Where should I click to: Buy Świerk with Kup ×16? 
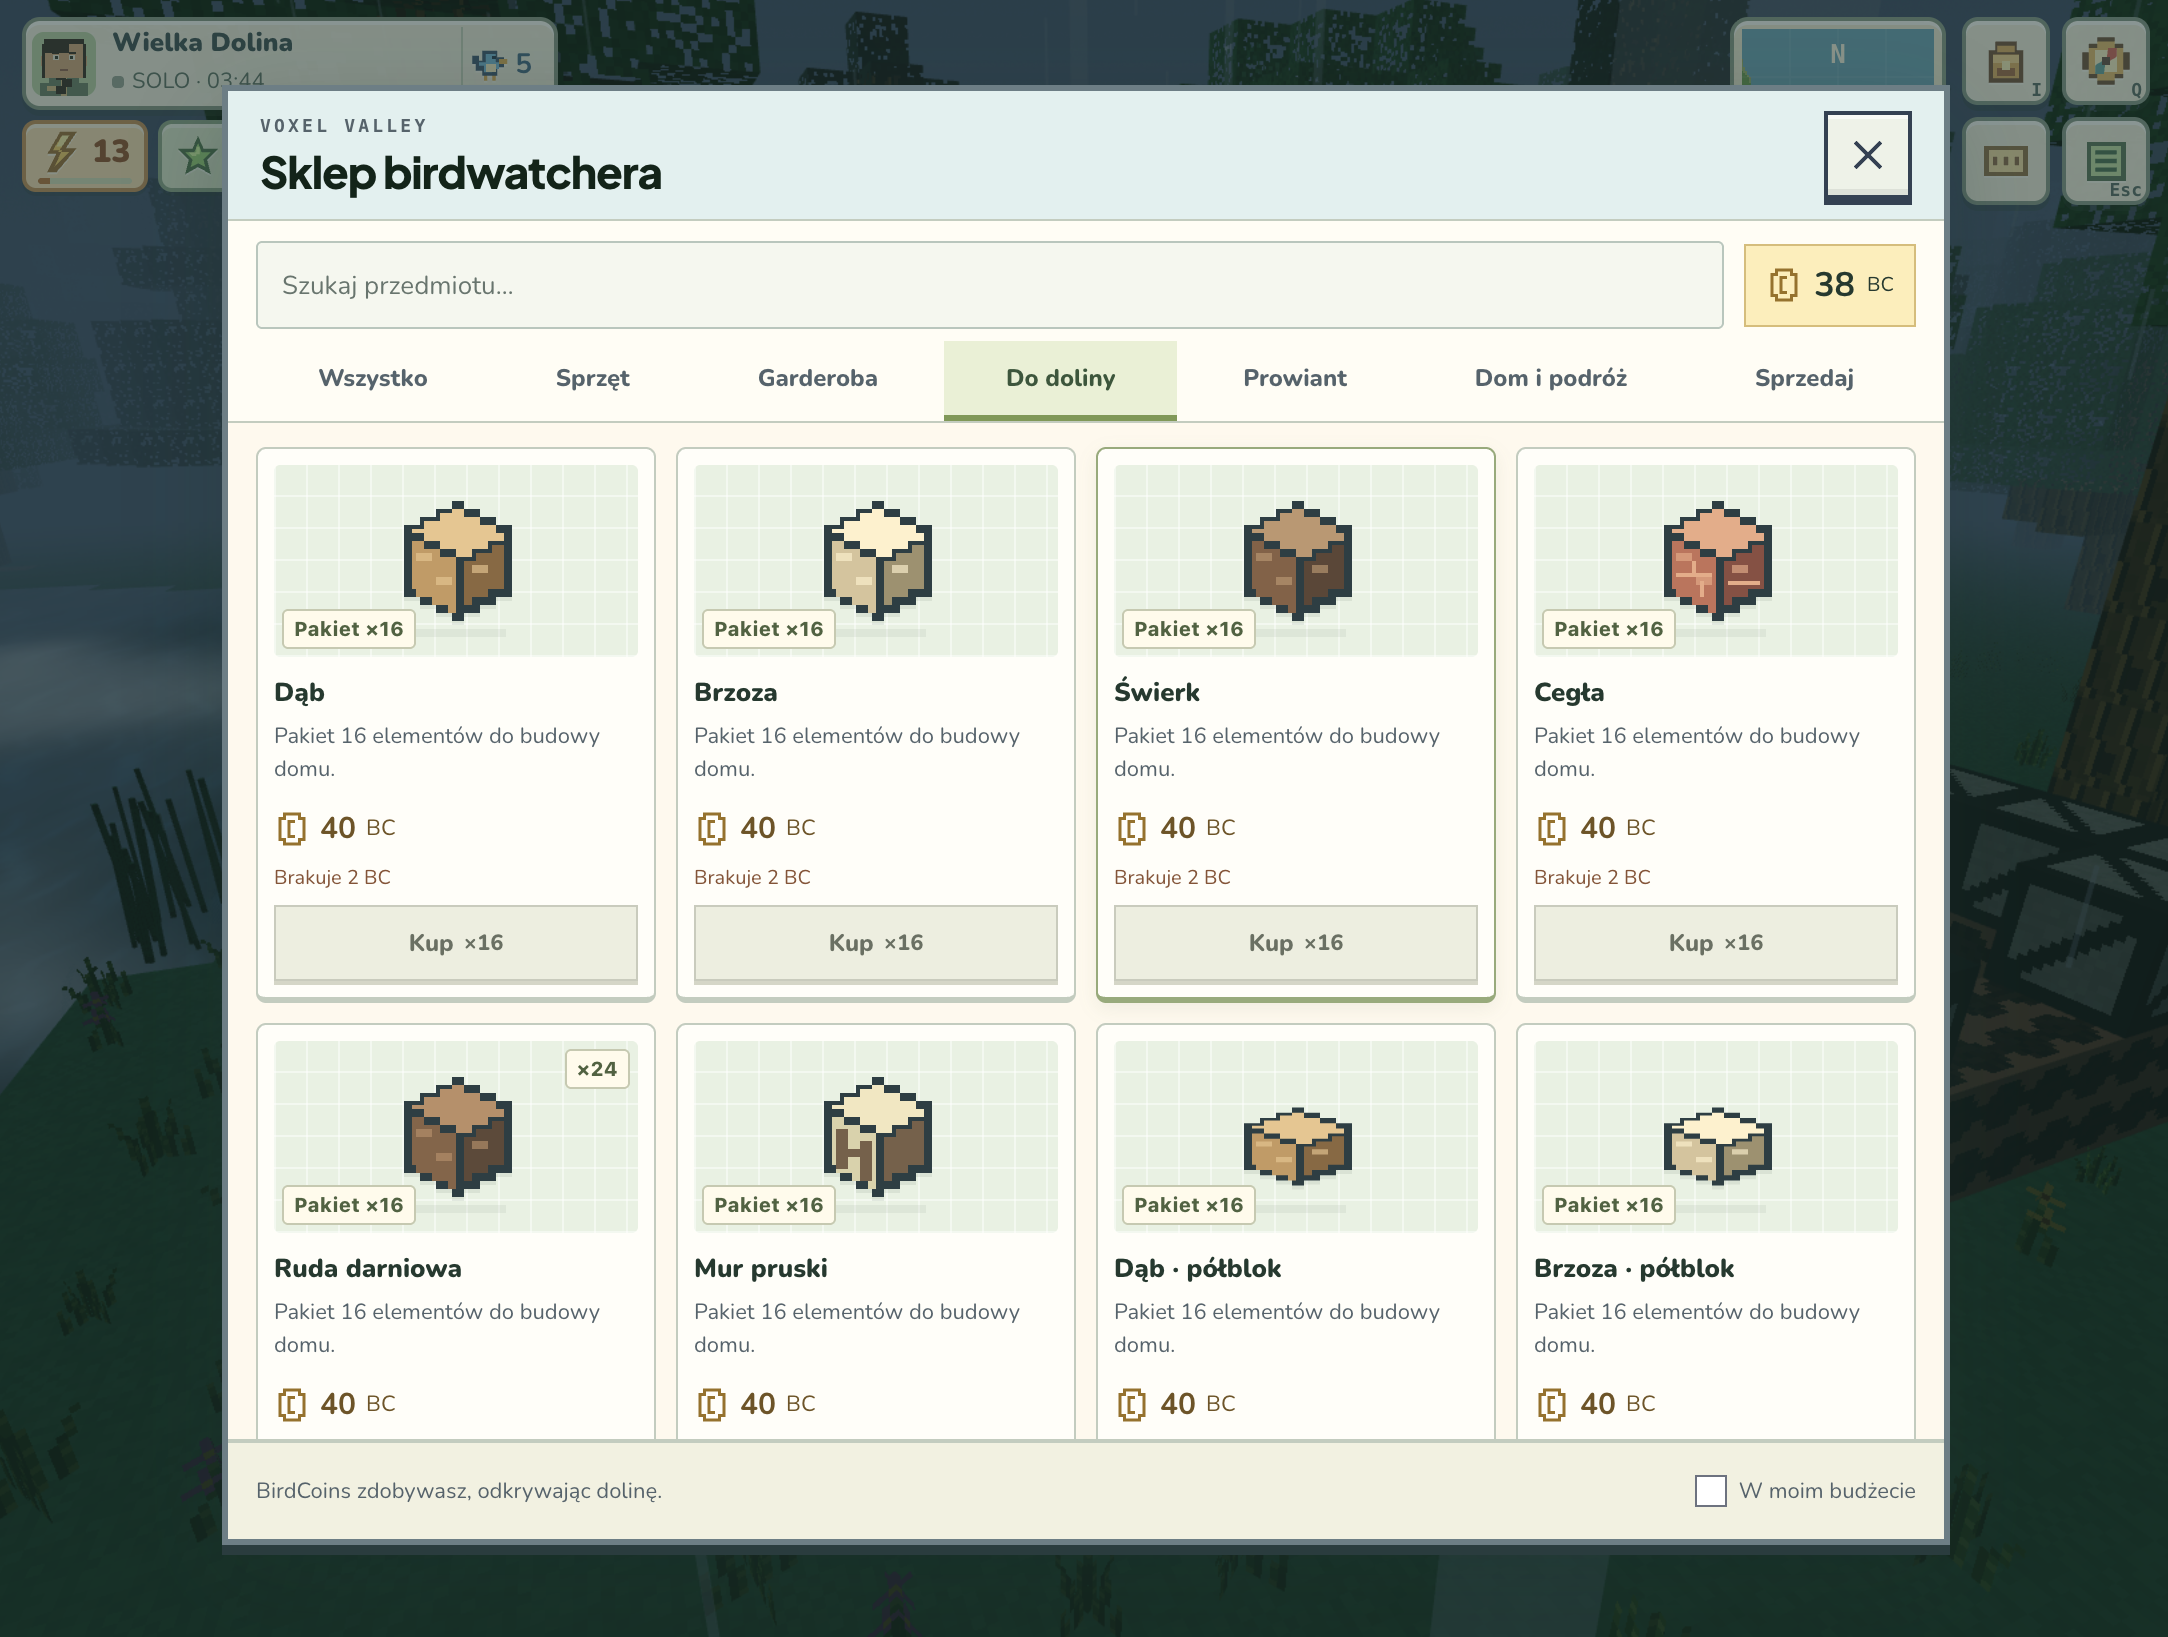pos(1296,944)
